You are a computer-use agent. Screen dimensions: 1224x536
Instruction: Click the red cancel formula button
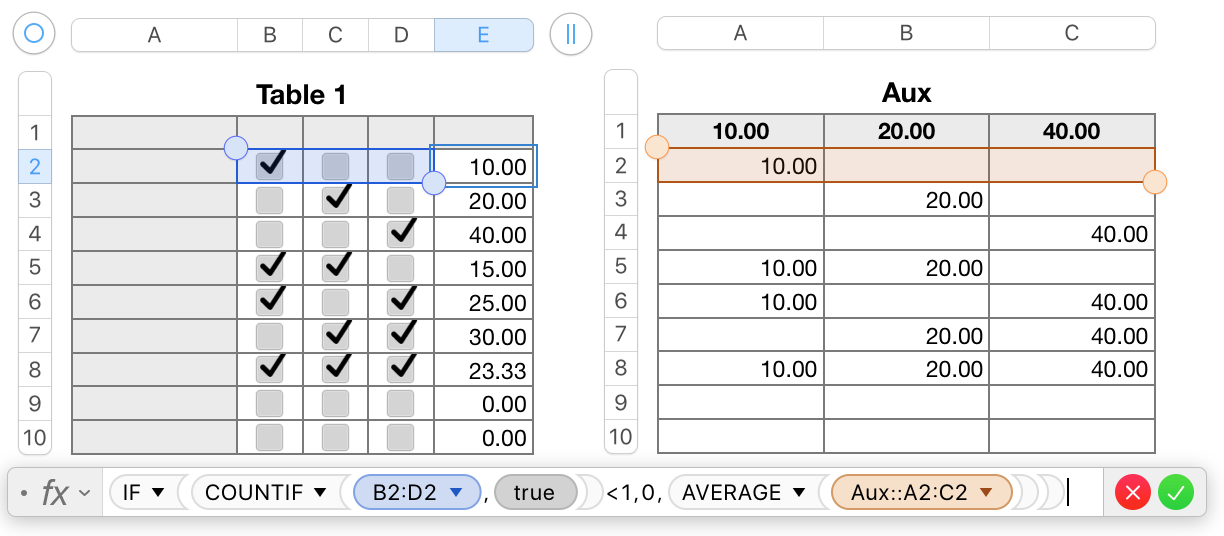(1133, 493)
